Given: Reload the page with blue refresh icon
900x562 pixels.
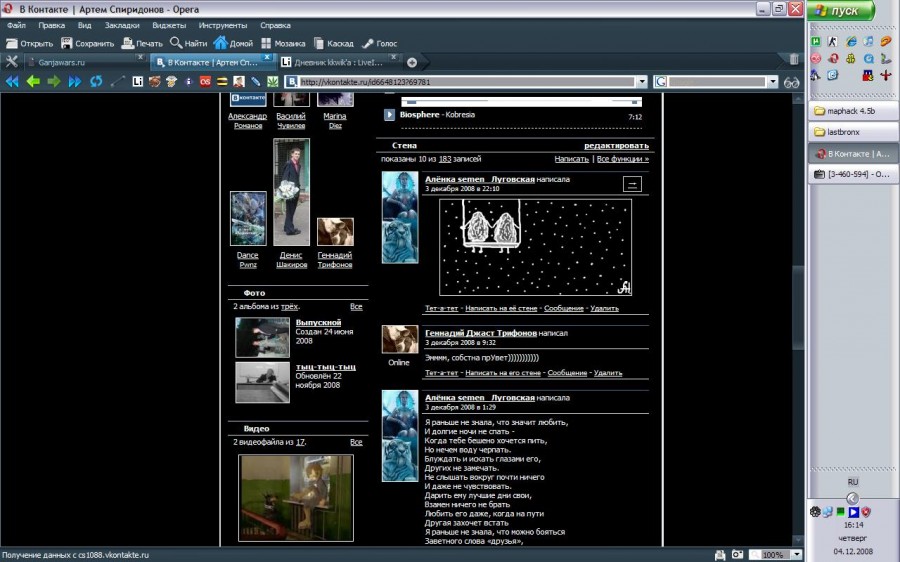Looking at the screenshot, I should click(x=96, y=82).
